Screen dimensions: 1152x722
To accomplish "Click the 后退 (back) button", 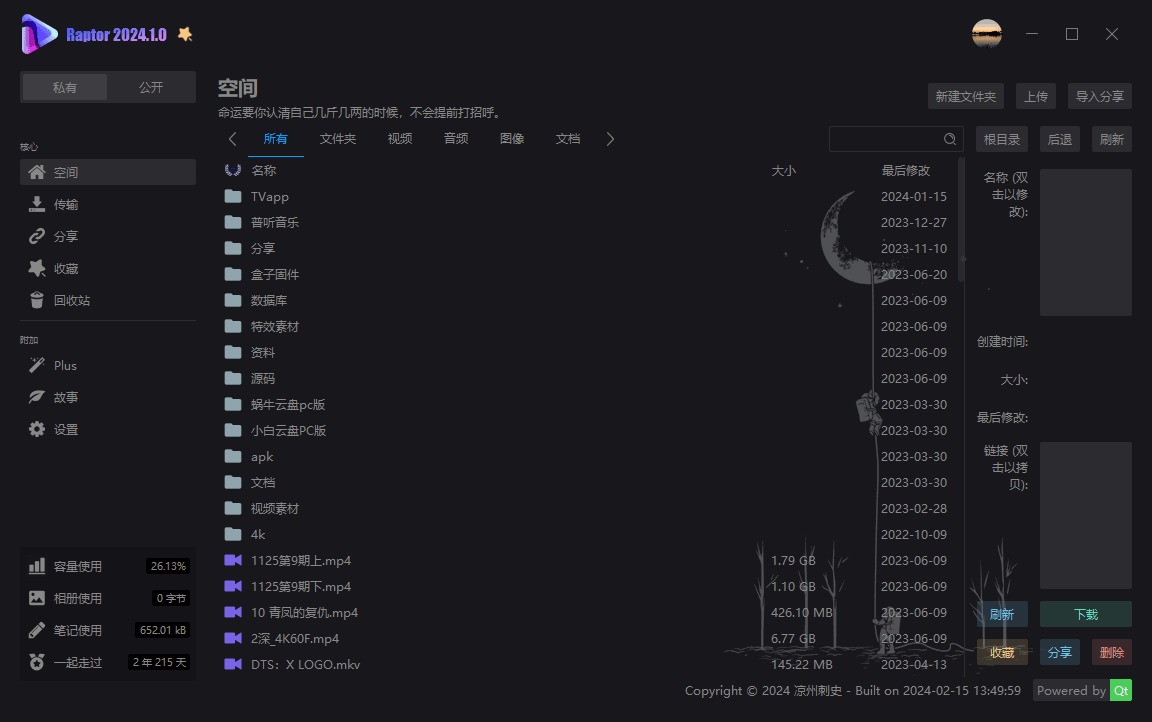I will (x=1059, y=138).
